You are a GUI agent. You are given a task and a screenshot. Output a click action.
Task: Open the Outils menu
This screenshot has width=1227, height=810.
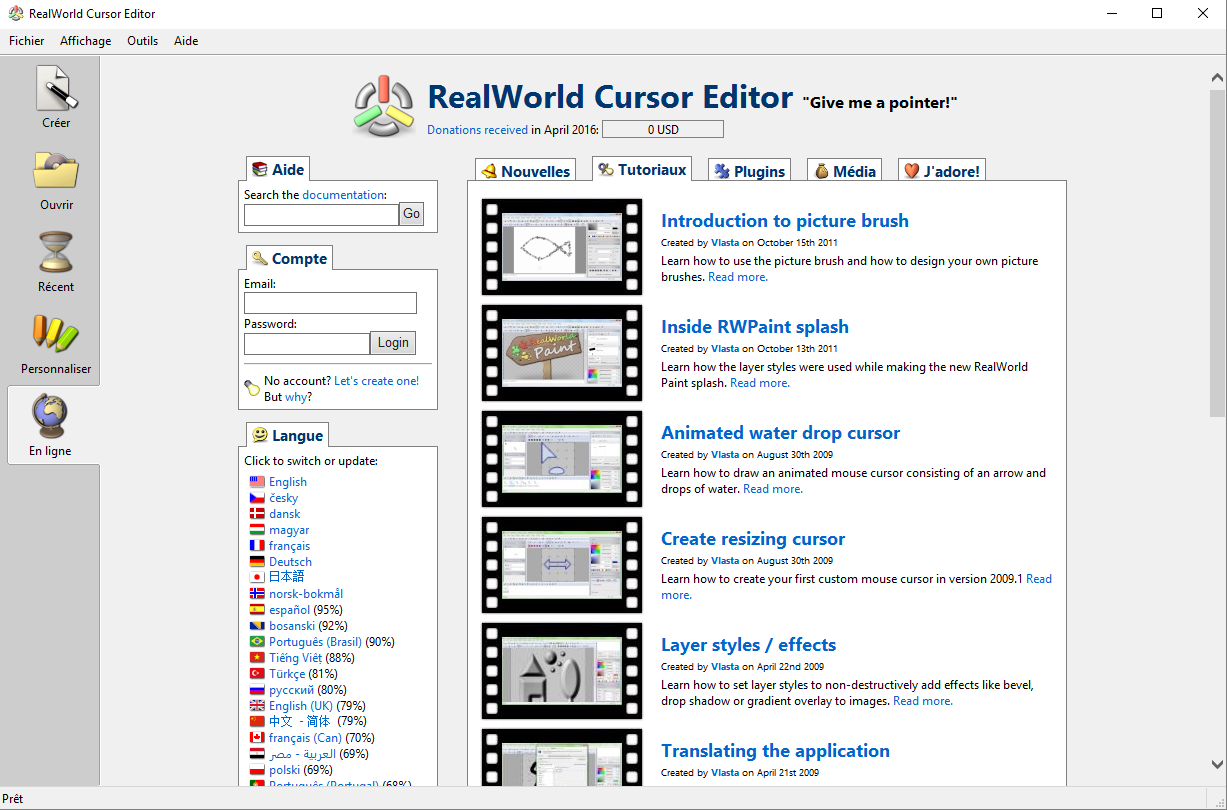click(x=142, y=41)
